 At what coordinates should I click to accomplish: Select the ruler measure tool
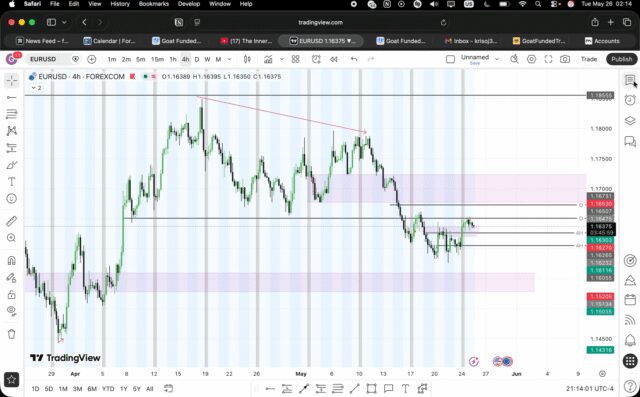tap(11, 221)
